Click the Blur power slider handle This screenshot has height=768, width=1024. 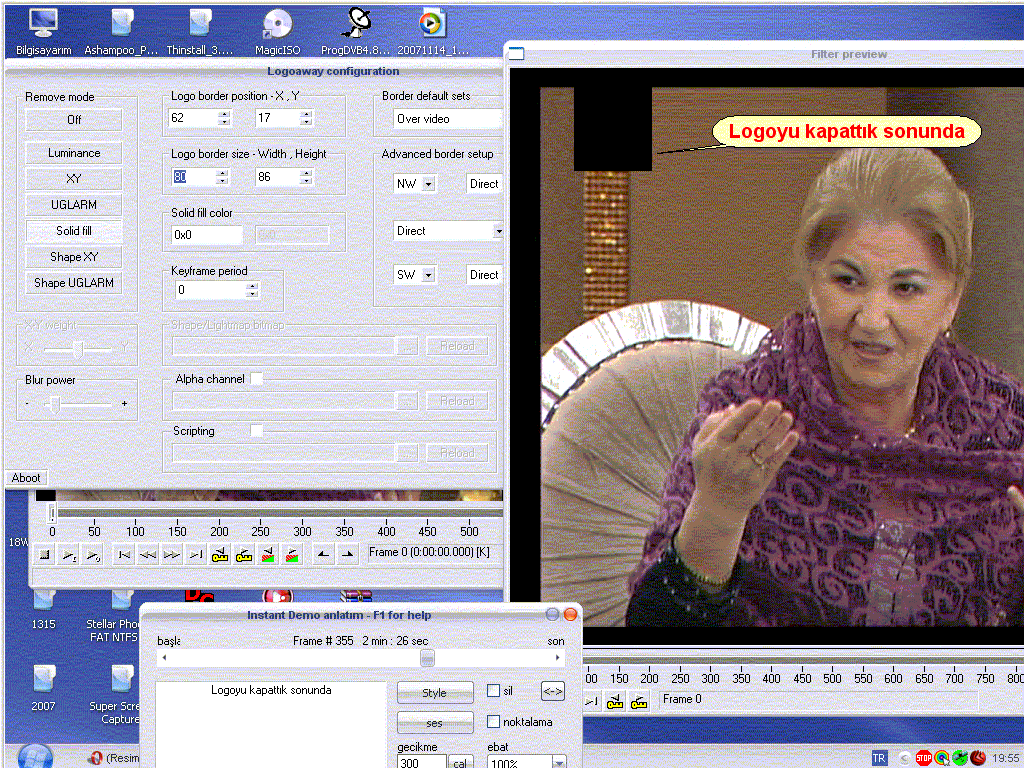tap(56, 404)
